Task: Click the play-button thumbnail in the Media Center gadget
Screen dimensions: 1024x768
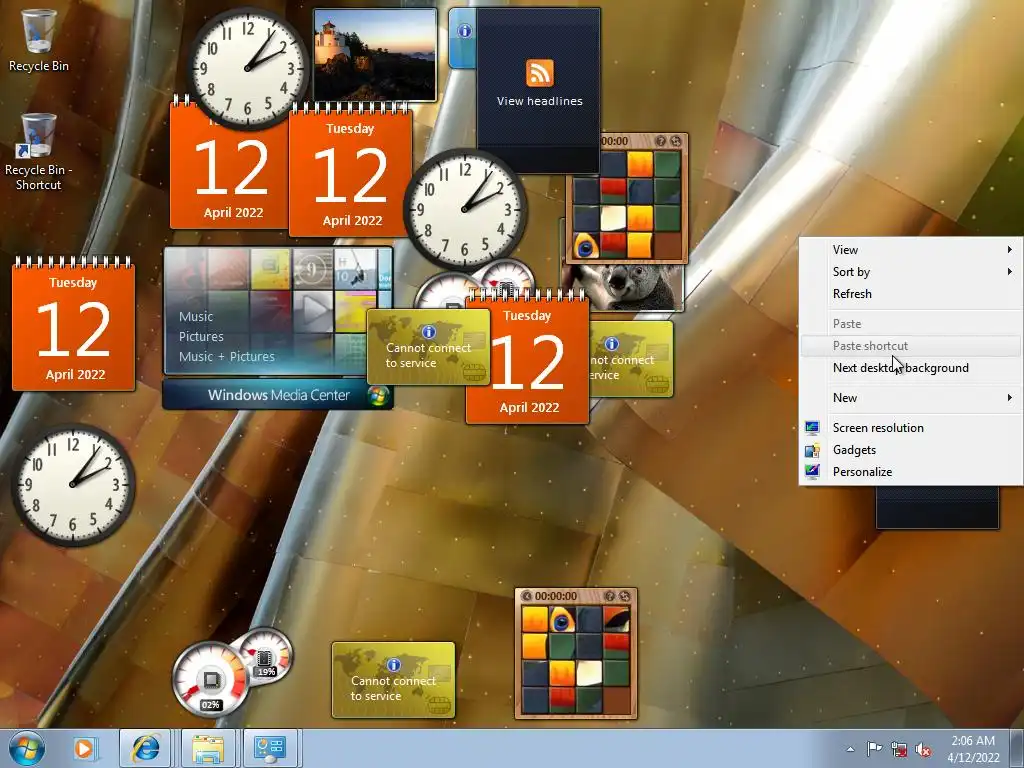Action: pos(313,312)
